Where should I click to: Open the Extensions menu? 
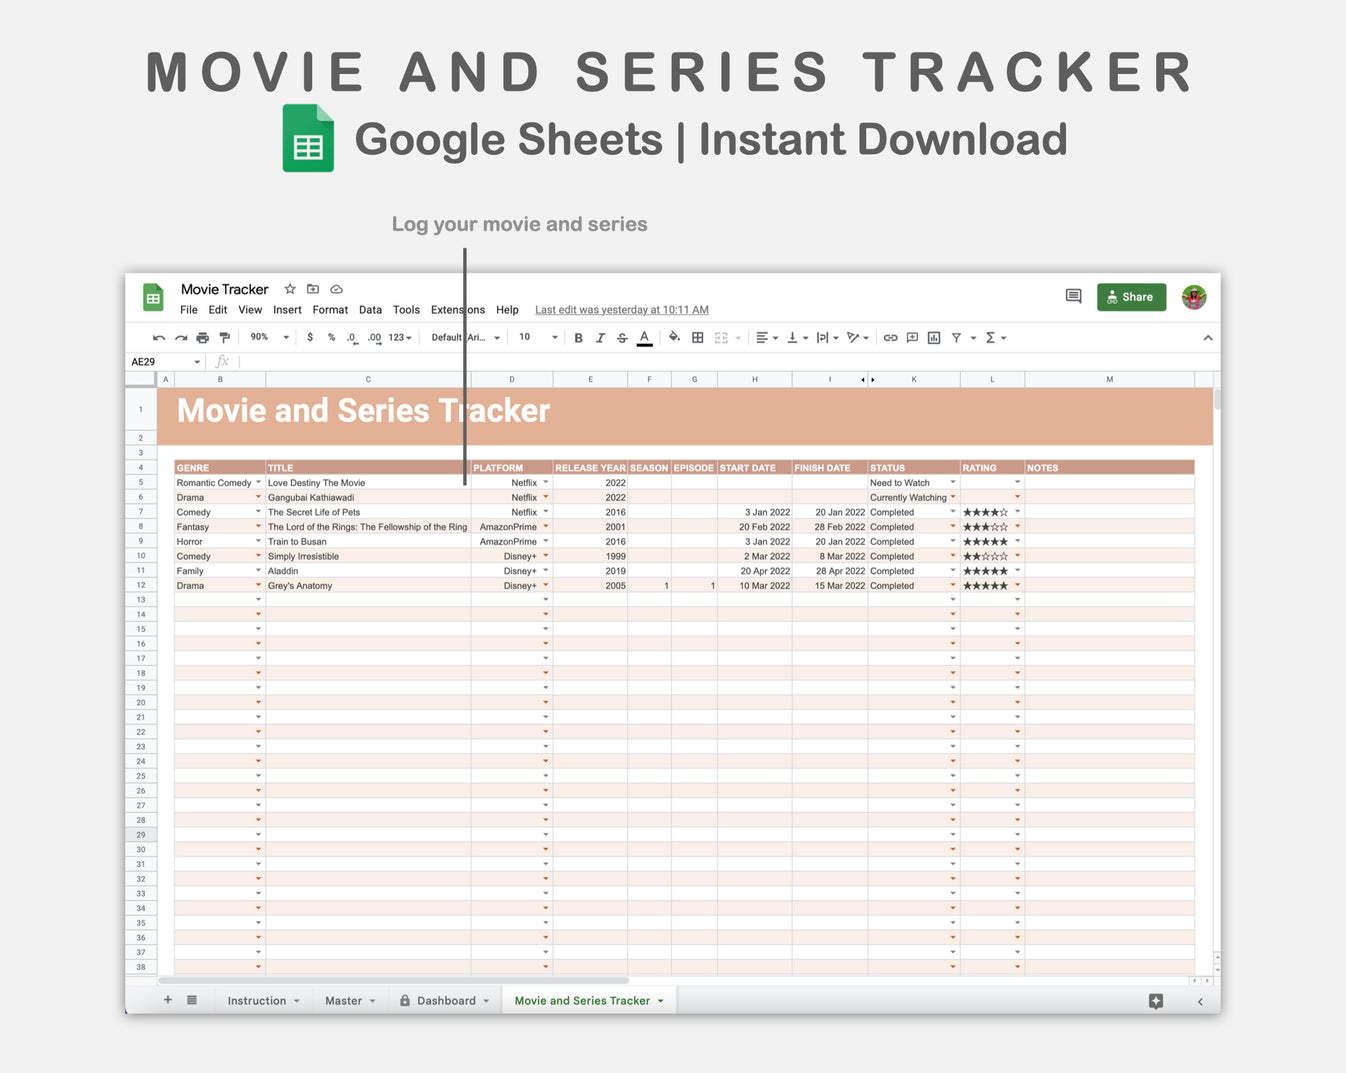[457, 310]
